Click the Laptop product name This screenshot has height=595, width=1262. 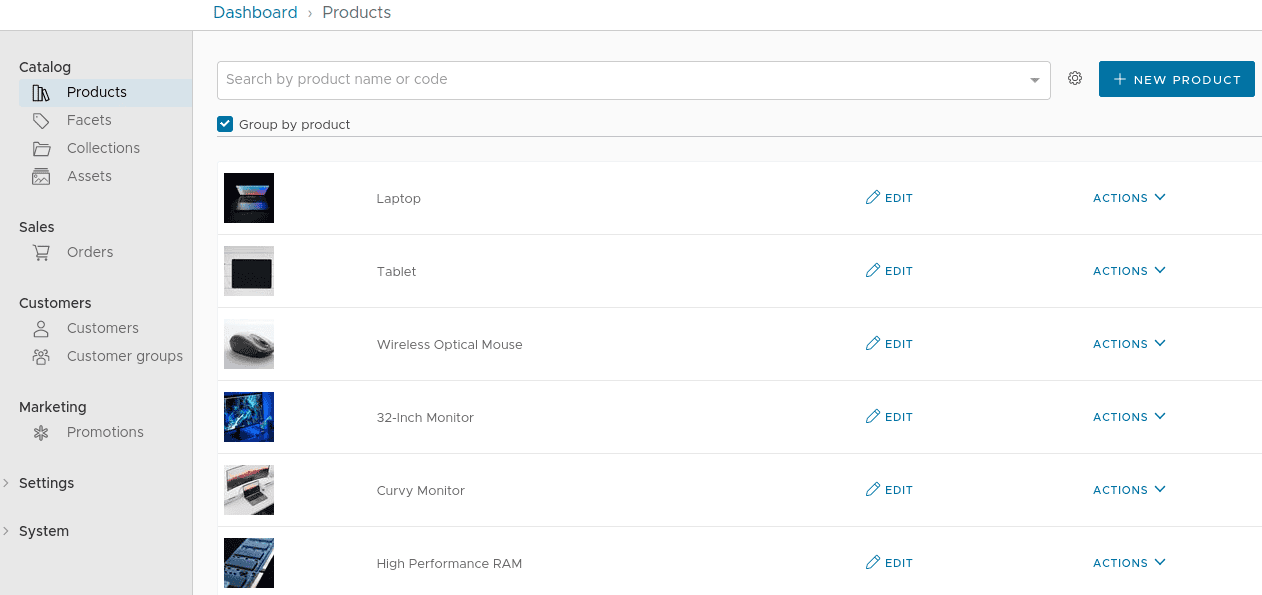[399, 198]
